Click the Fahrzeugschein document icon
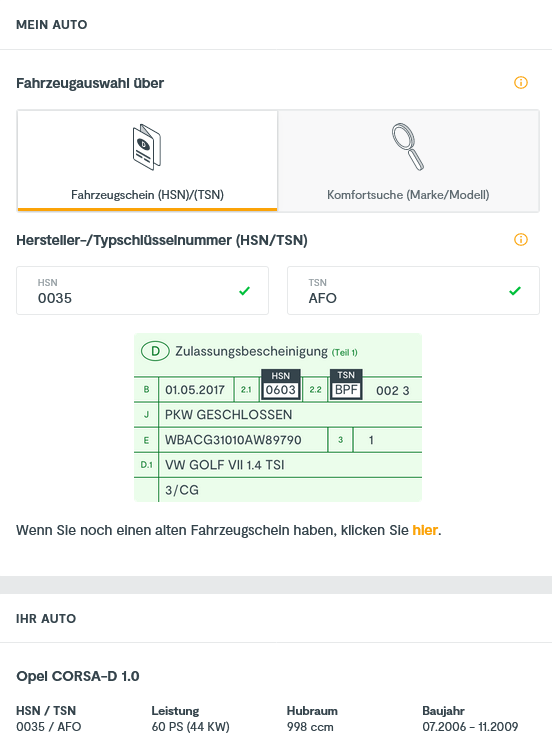The height and width of the screenshot is (754, 552). click(147, 148)
